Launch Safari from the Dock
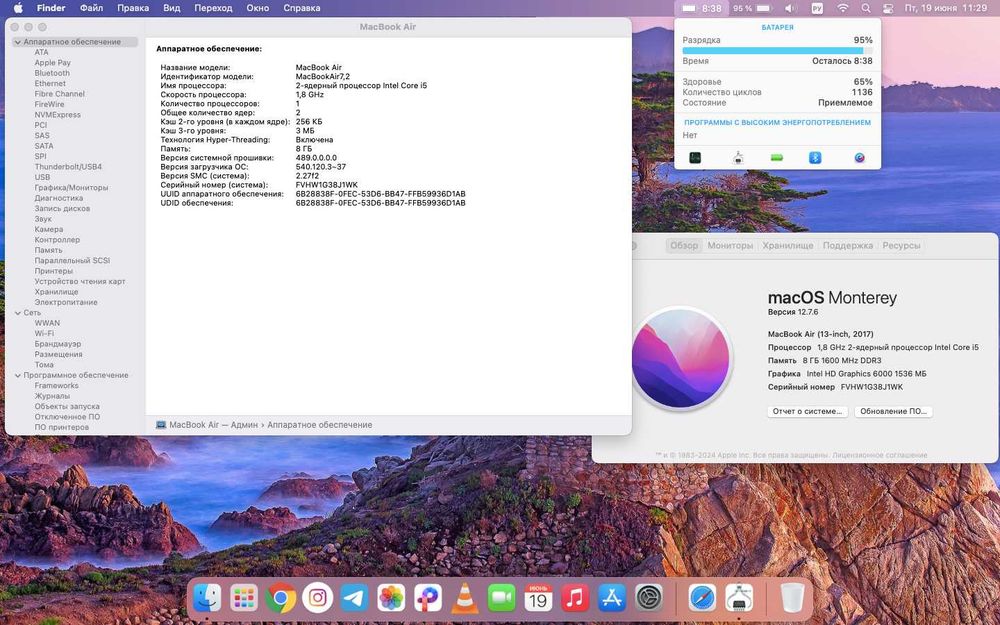This screenshot has width=1000, height=625. click(x=702, y=598)
